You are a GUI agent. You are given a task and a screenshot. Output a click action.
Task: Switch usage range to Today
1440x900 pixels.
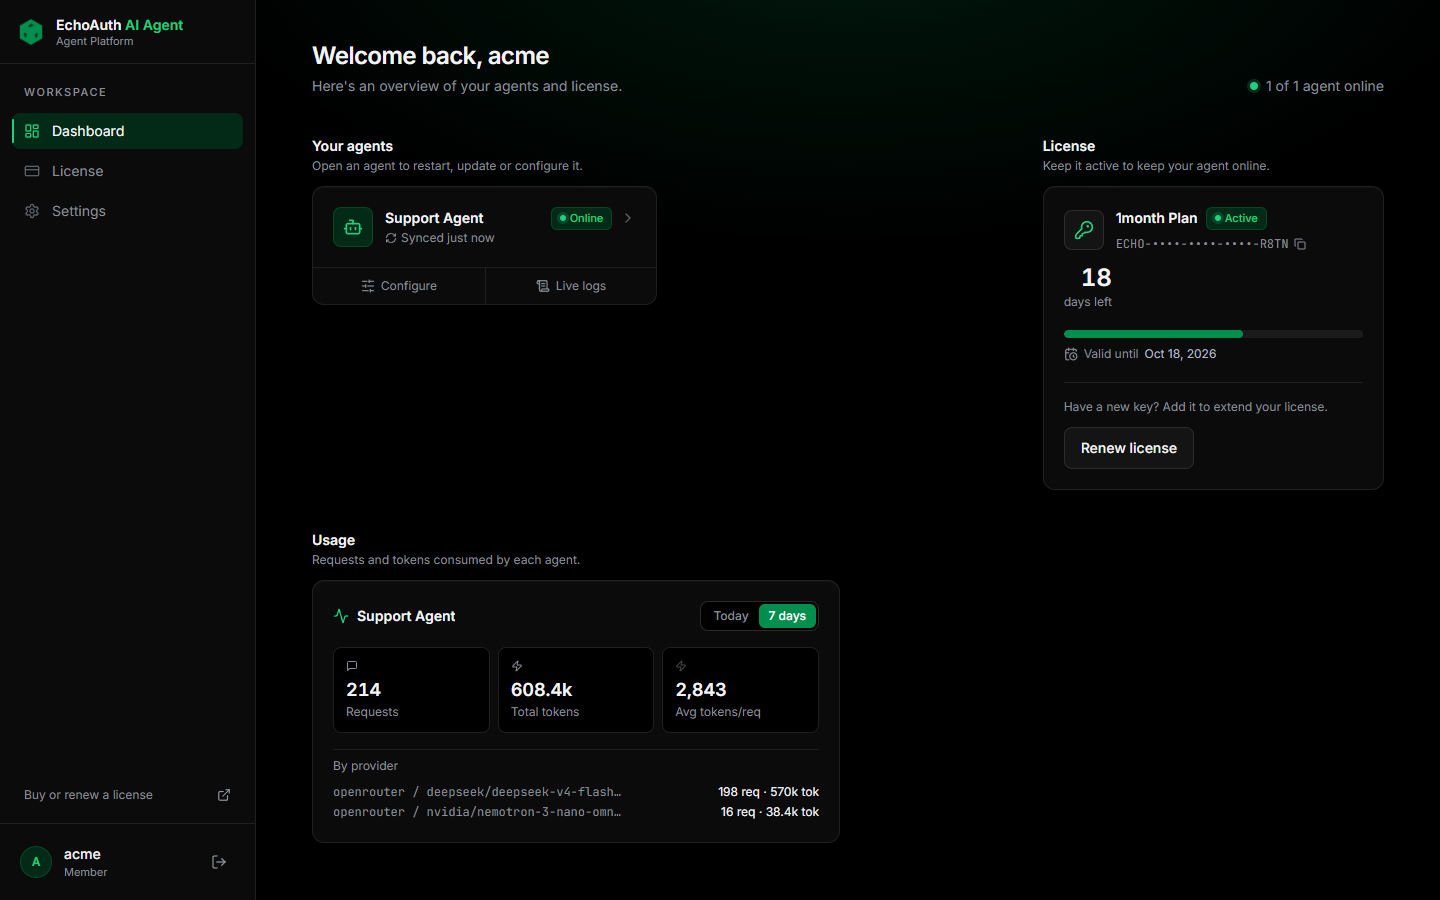[731, 616]
